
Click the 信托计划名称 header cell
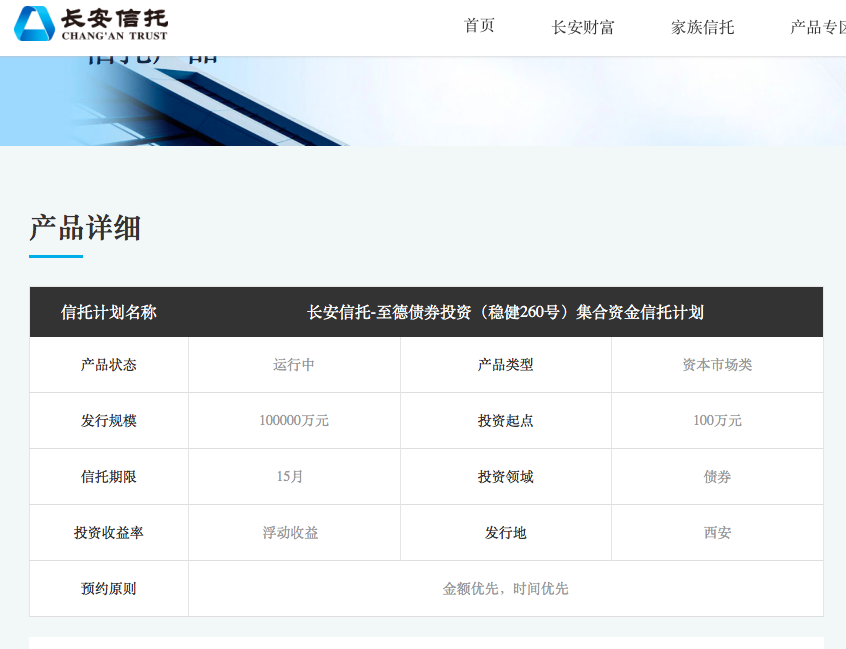[108, 312]
